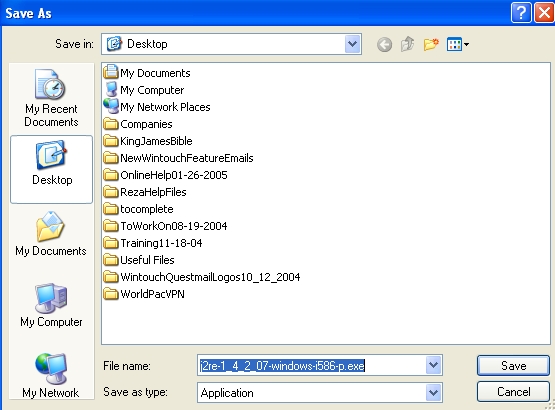Create a new folder icon
The width and height of the screenshot is (555, 410).
[431, 44]
